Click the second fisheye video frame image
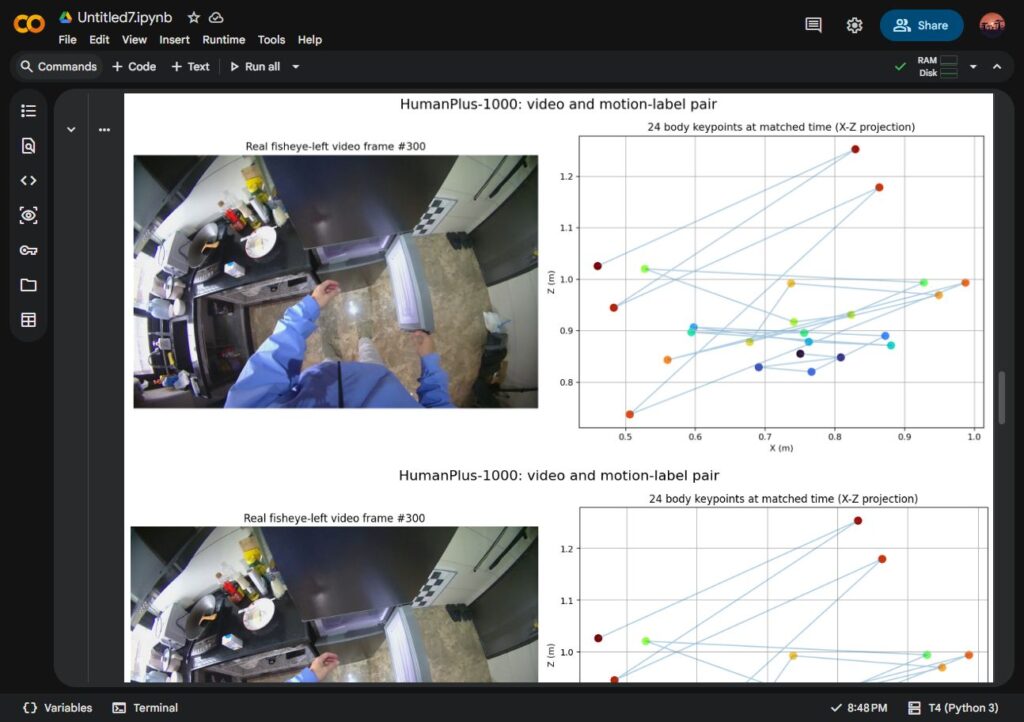 pyautogui.click(x=334, y=604)
